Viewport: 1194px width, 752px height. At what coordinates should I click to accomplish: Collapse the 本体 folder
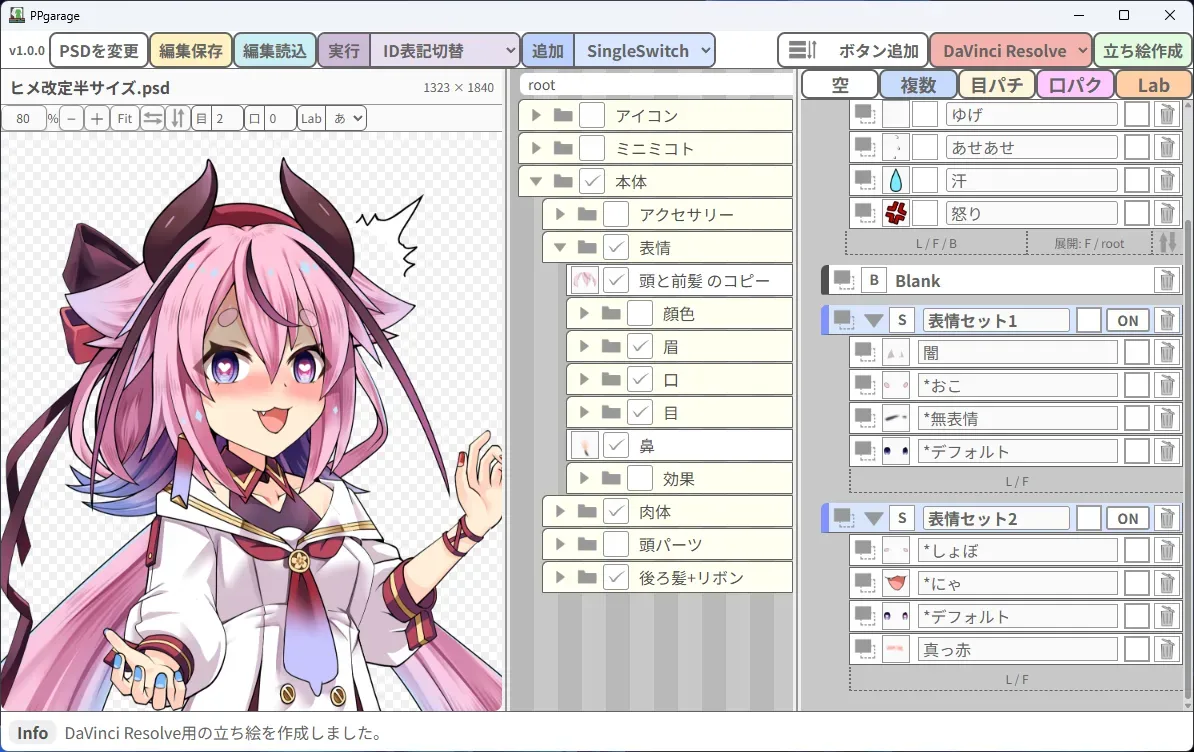(536, 181)
